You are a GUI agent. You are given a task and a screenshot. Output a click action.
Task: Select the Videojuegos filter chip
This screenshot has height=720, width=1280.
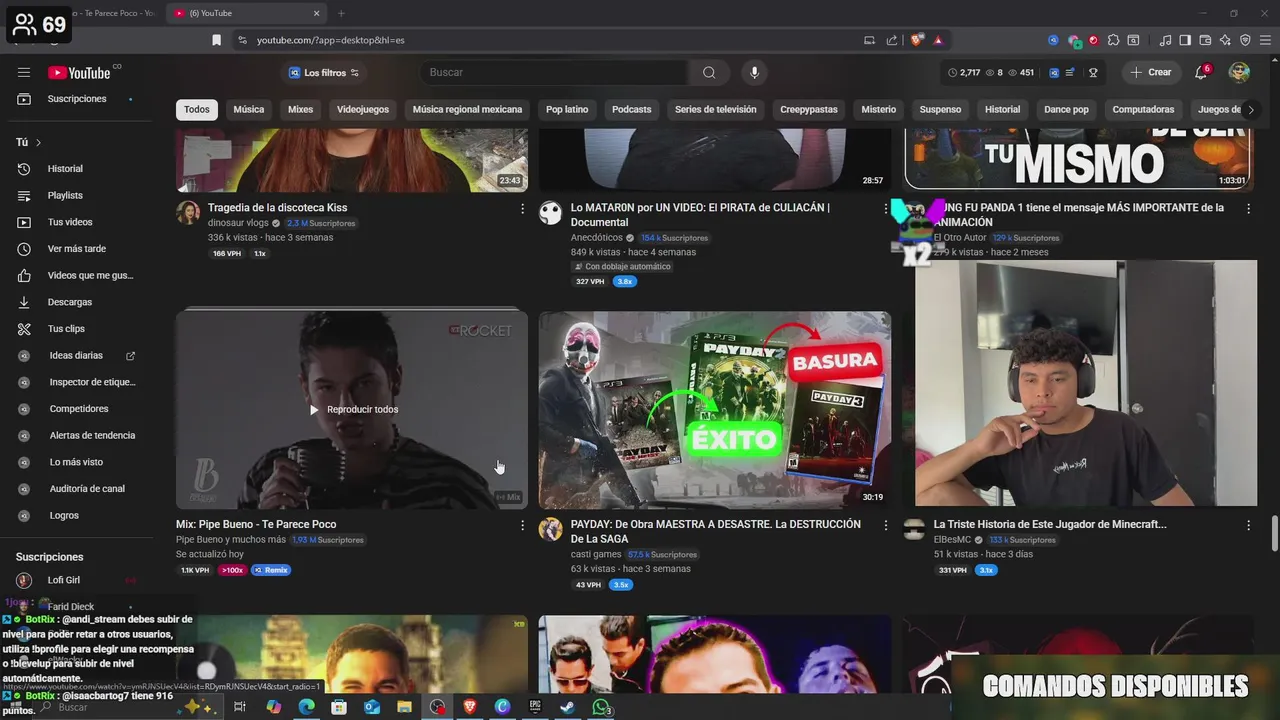(x=363, y=110)
